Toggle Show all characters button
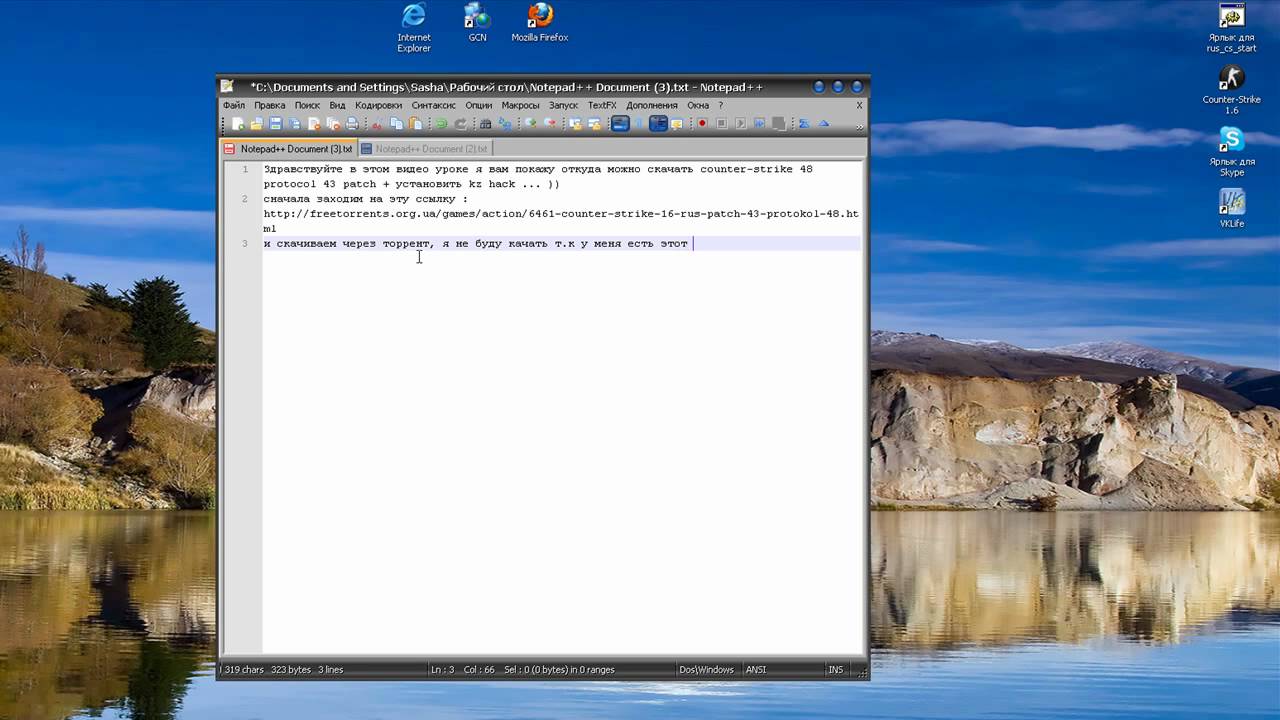Viewport: 1280px width, 720px height. [639, 124]
